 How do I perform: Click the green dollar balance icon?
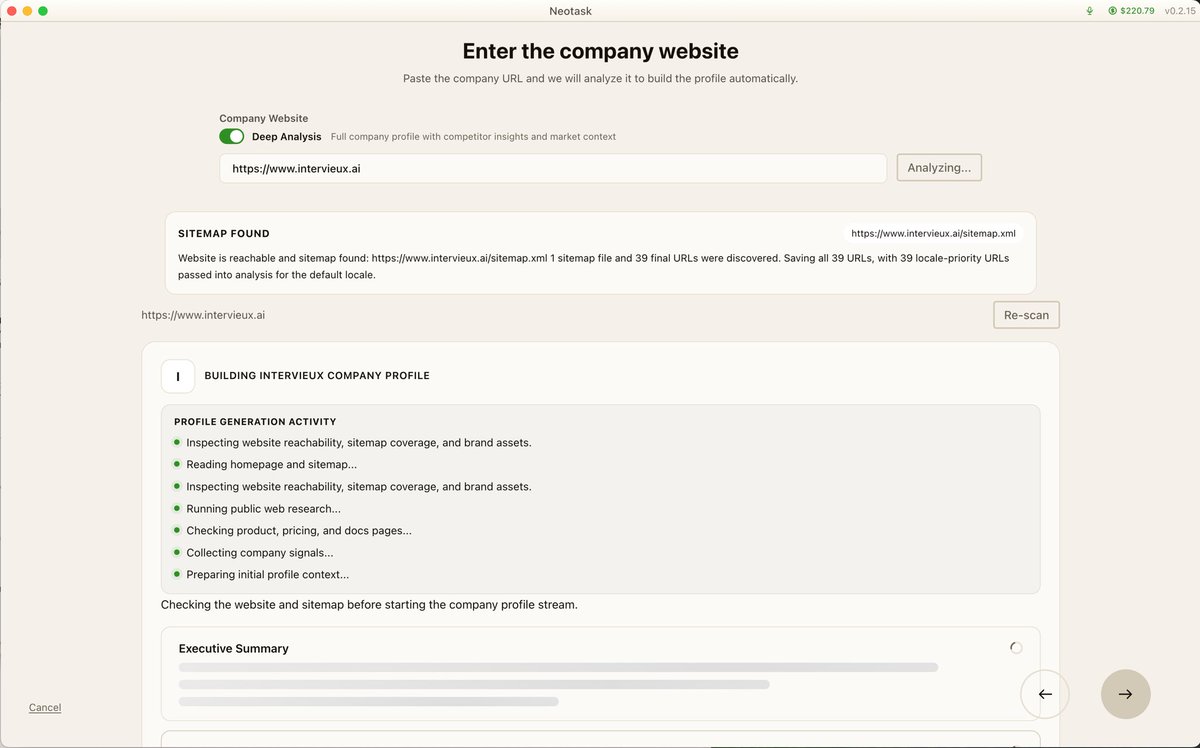(1113, 10)
